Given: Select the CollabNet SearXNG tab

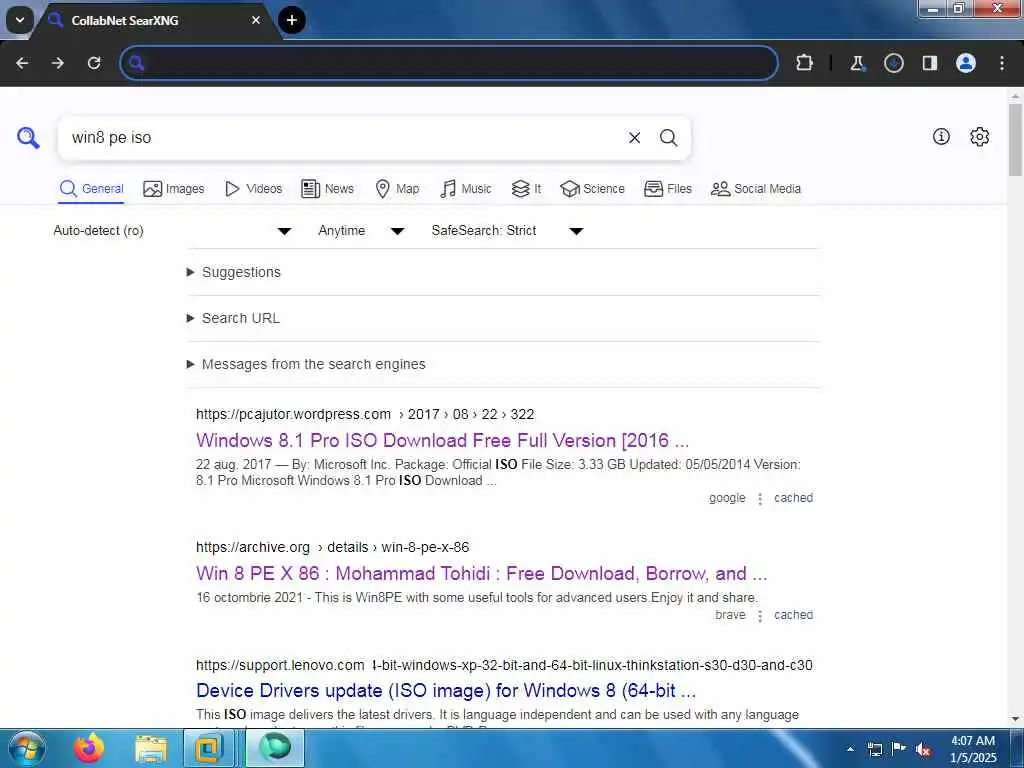Looking at the screenshot, I should click(157, 20).
